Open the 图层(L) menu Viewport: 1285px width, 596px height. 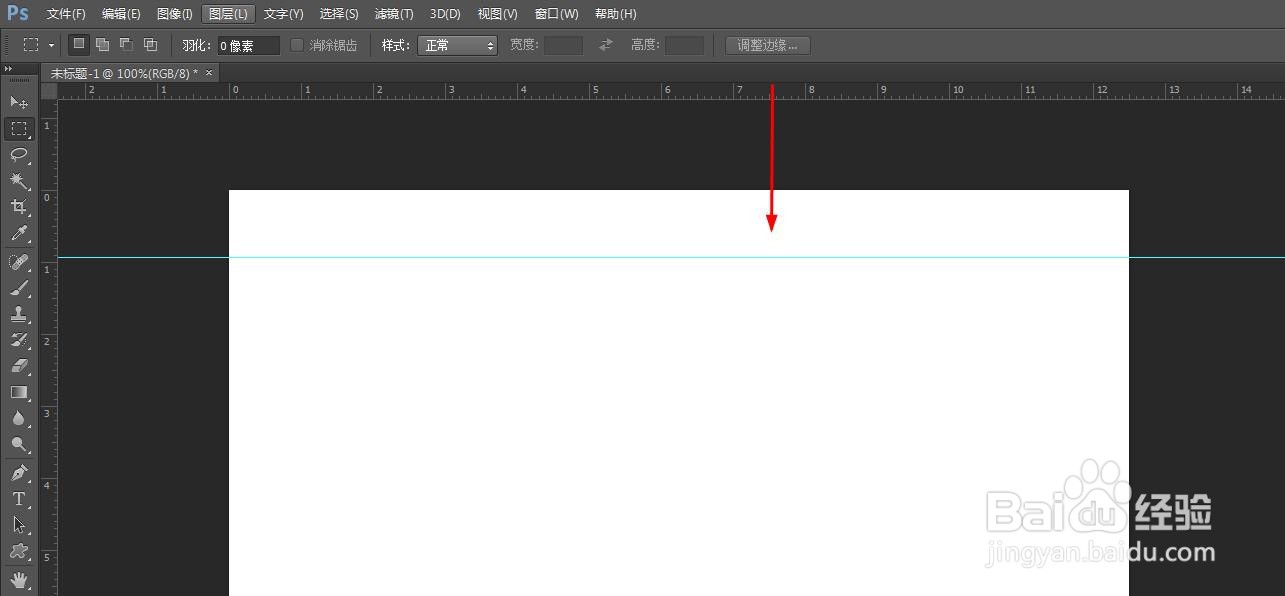pyautogui.click(x=228, y=14)
